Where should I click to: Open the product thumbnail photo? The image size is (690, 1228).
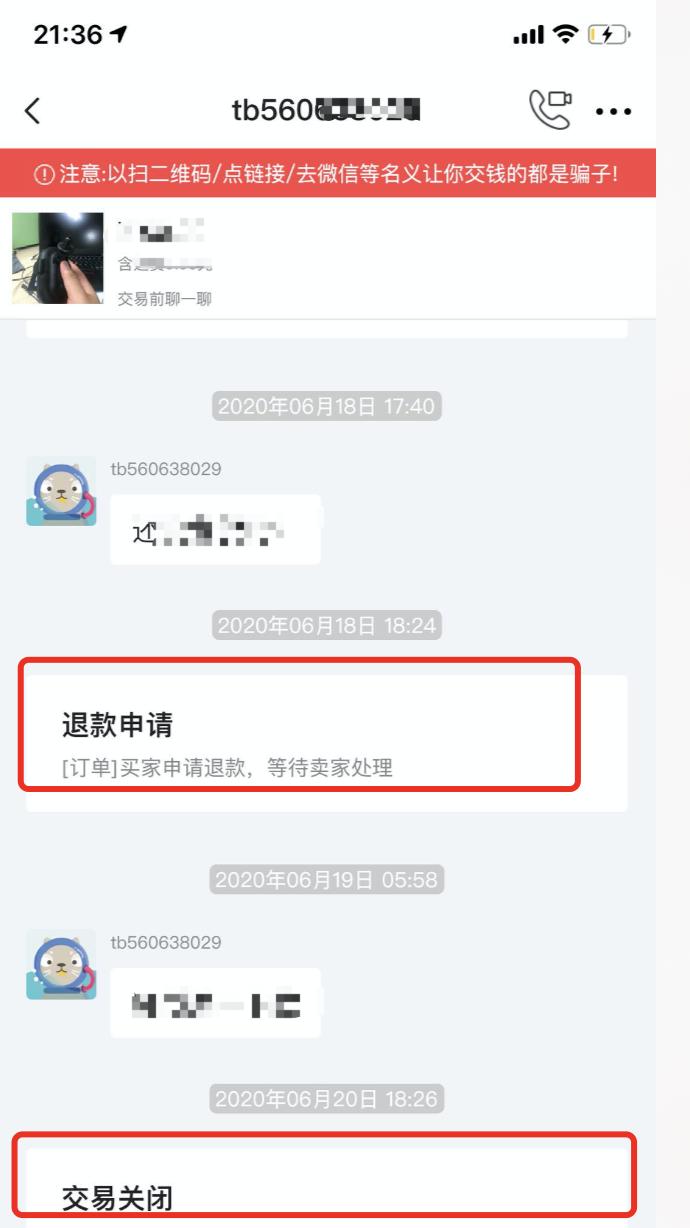57,258
